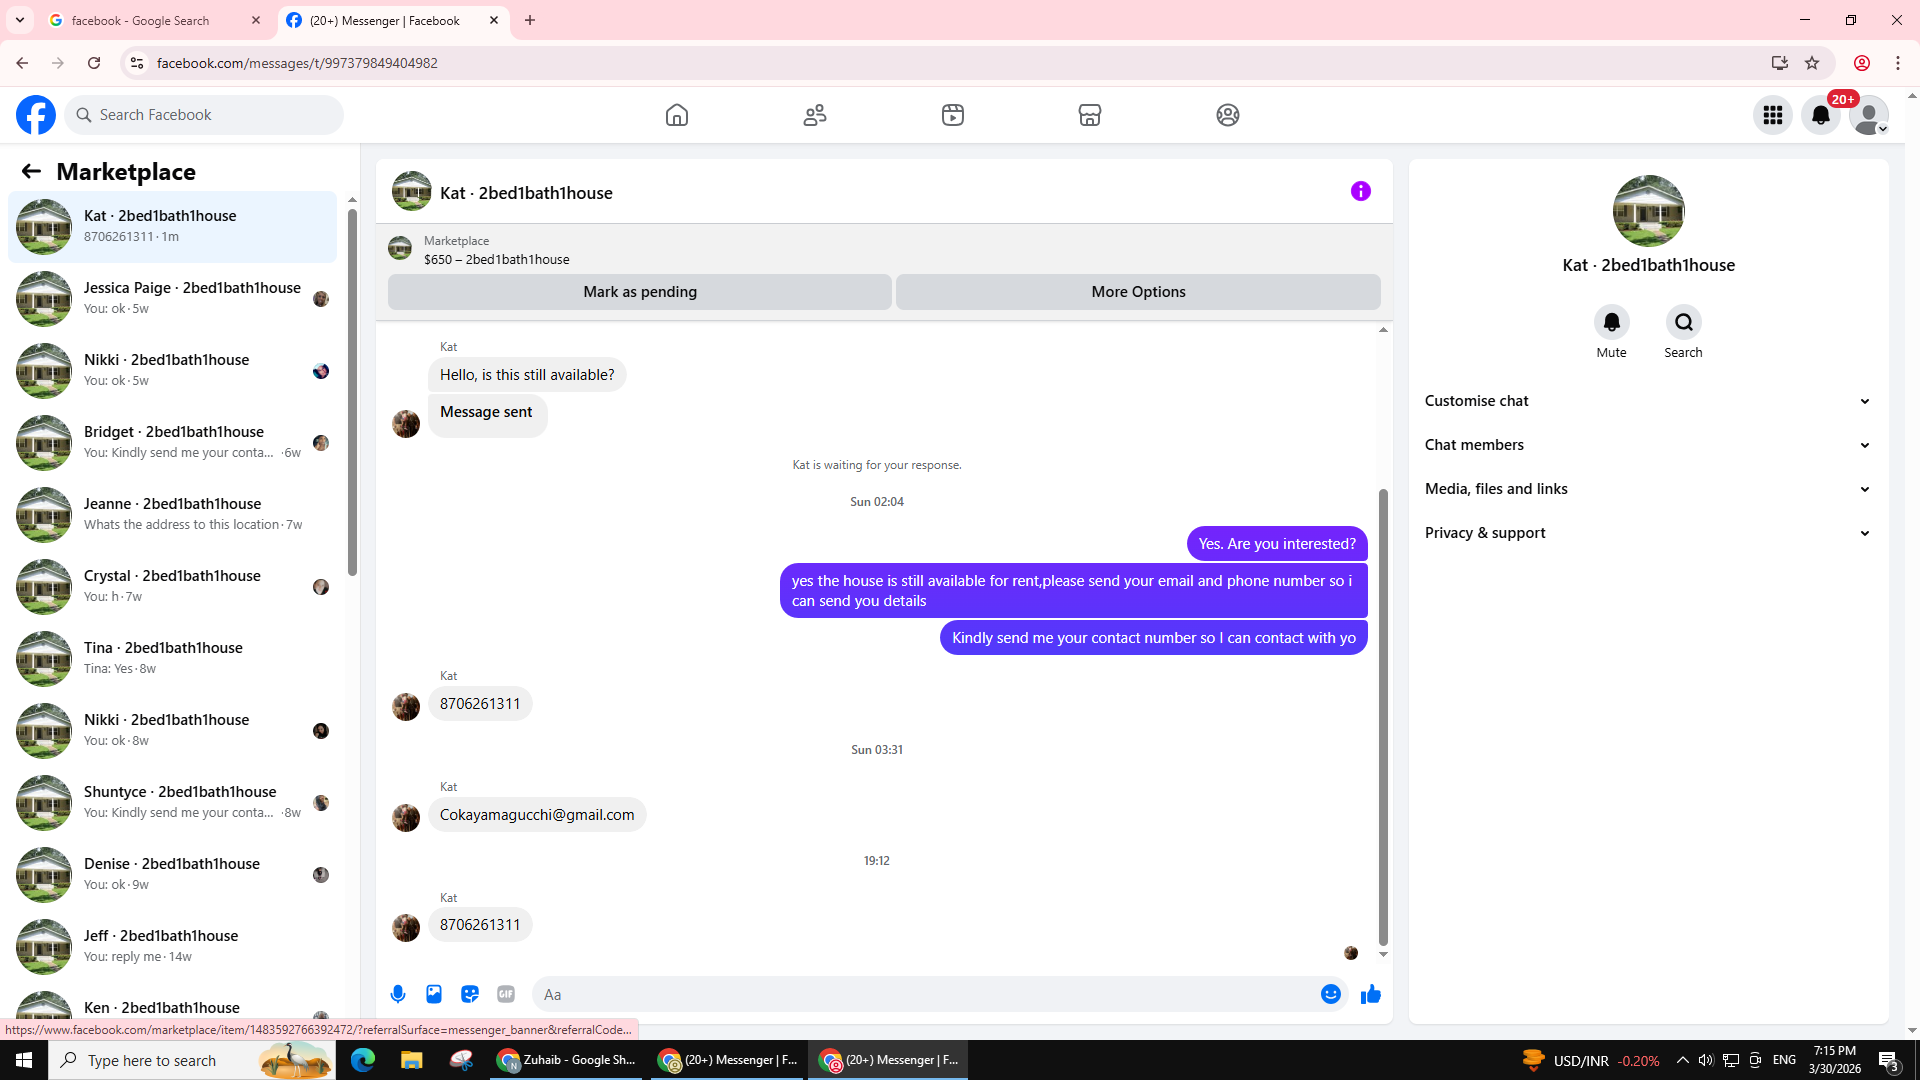Send a thumbs-up like

[1370, 994]
